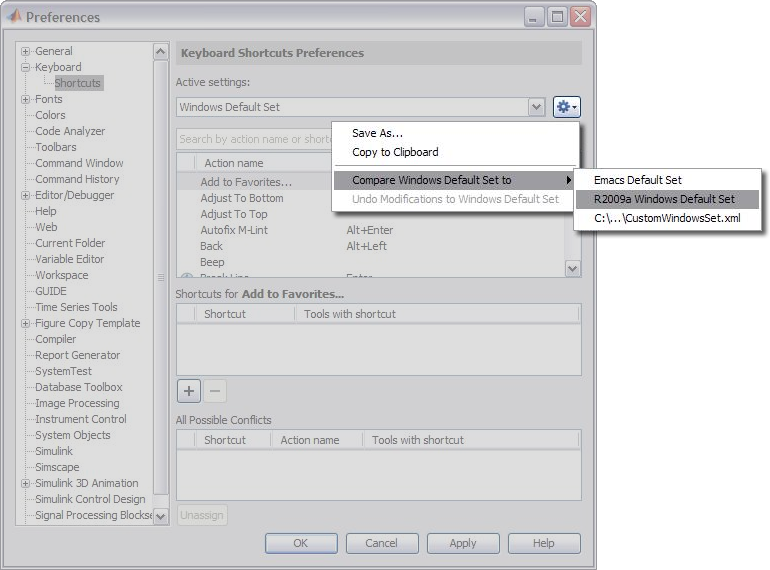
Task: Click the plus add shortcut button
Action: point(189,391)
